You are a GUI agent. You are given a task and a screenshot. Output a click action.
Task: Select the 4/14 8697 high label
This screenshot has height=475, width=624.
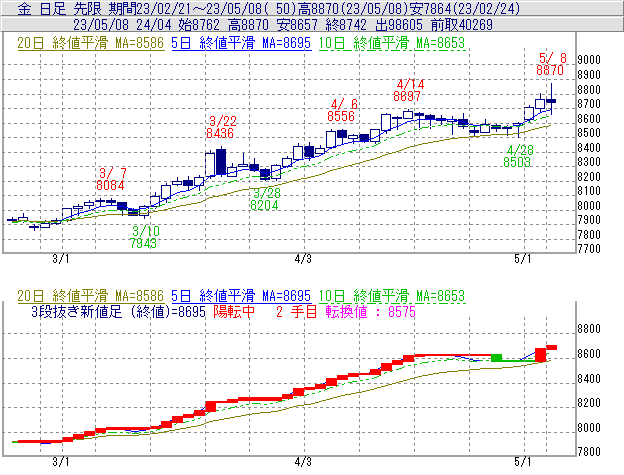pyautogui.click(x=408, y=90)
